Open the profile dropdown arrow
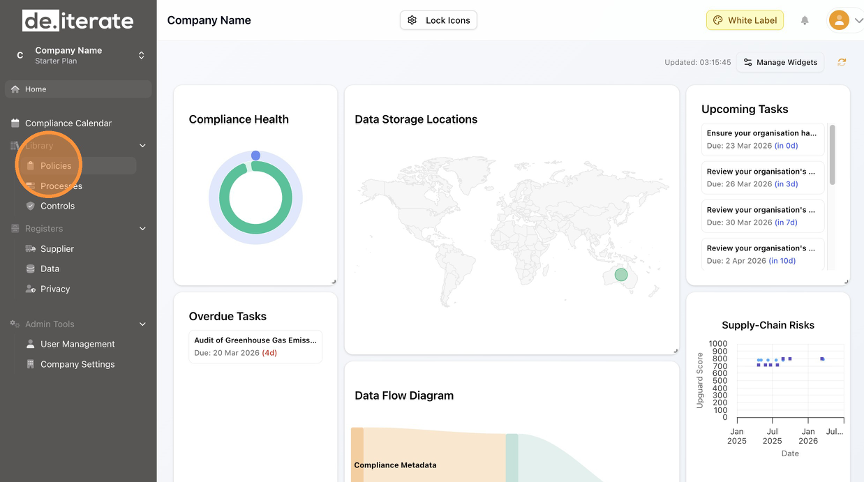 (855, 20)
